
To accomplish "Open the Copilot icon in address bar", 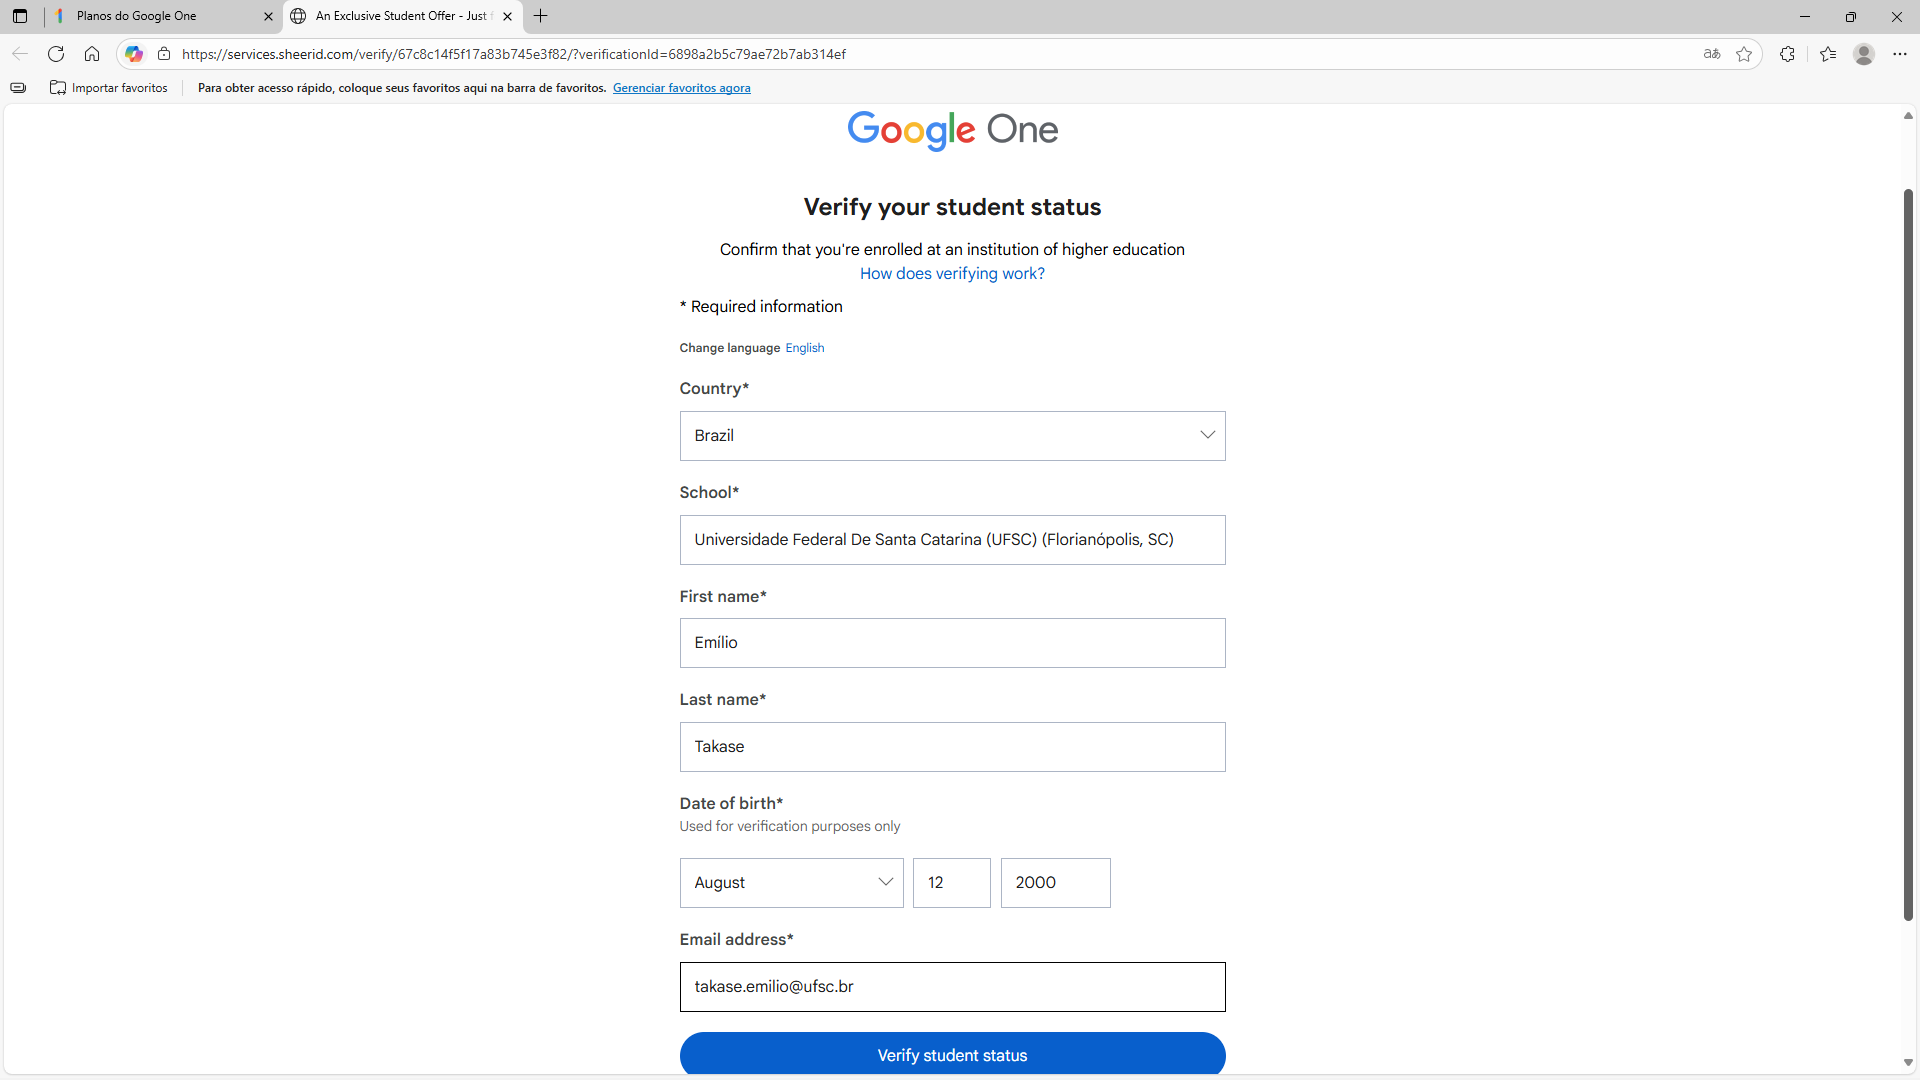I will [134, 54].
